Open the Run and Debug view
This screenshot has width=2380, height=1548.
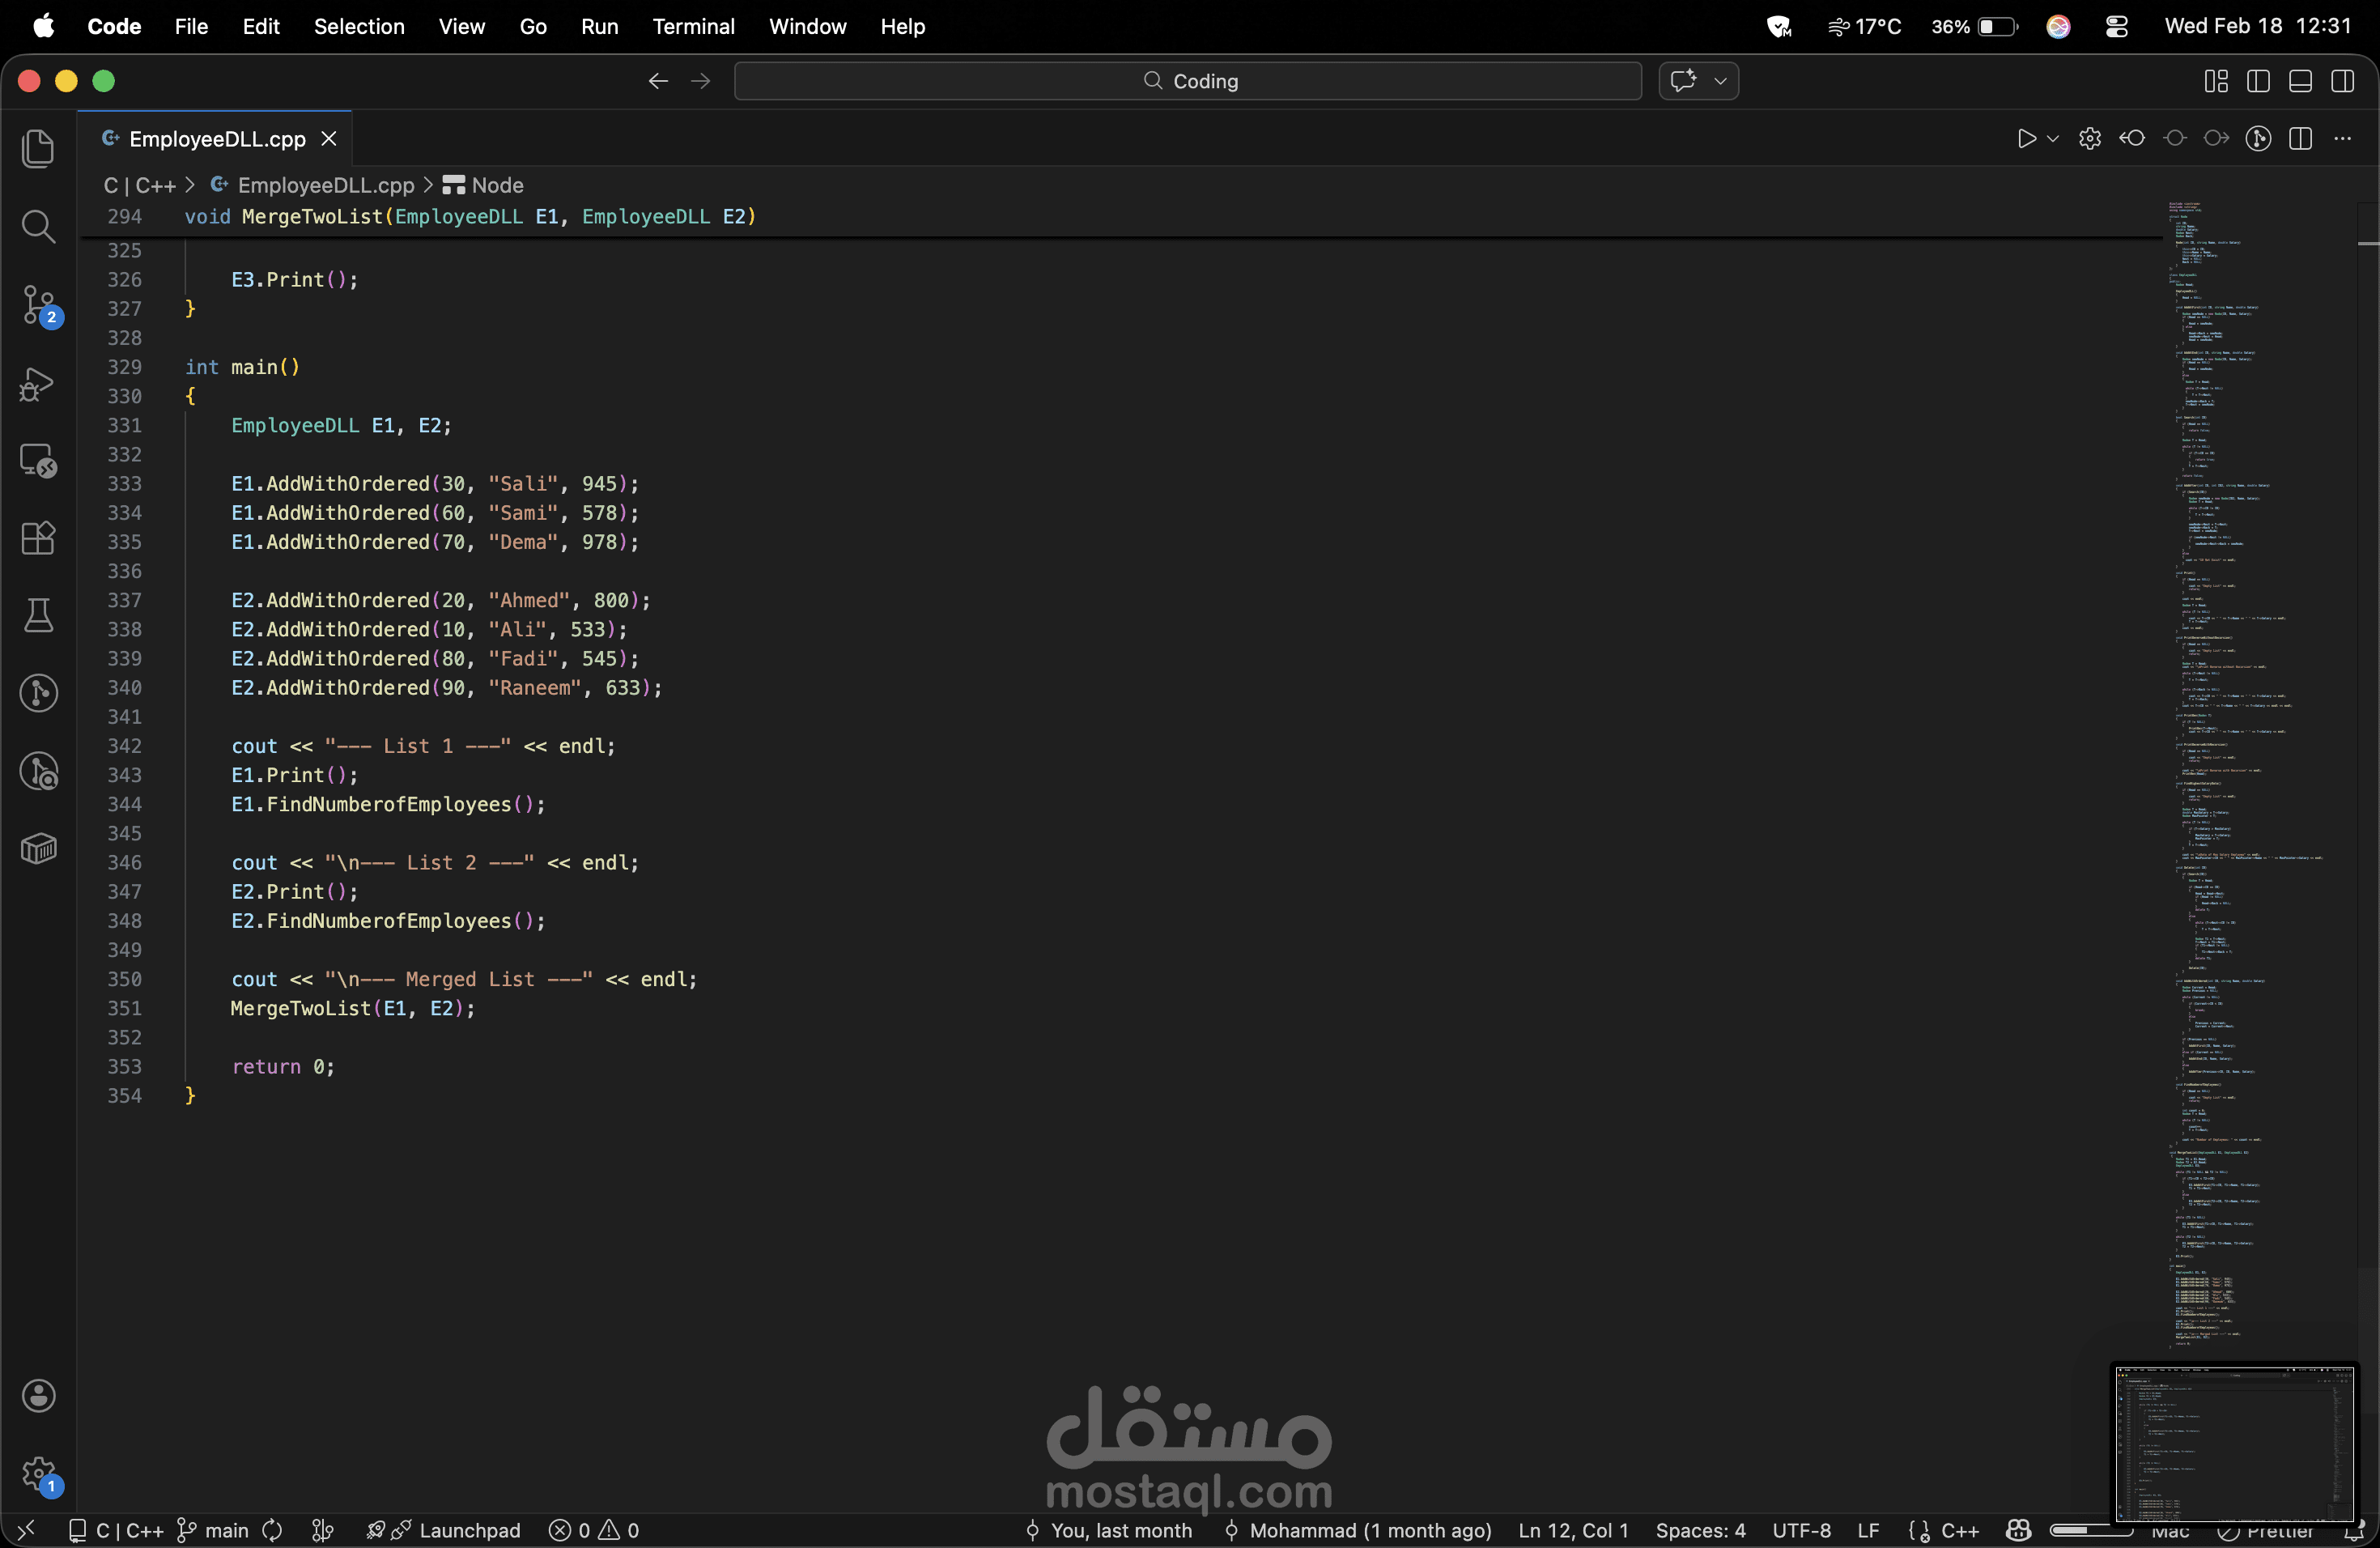37,384
